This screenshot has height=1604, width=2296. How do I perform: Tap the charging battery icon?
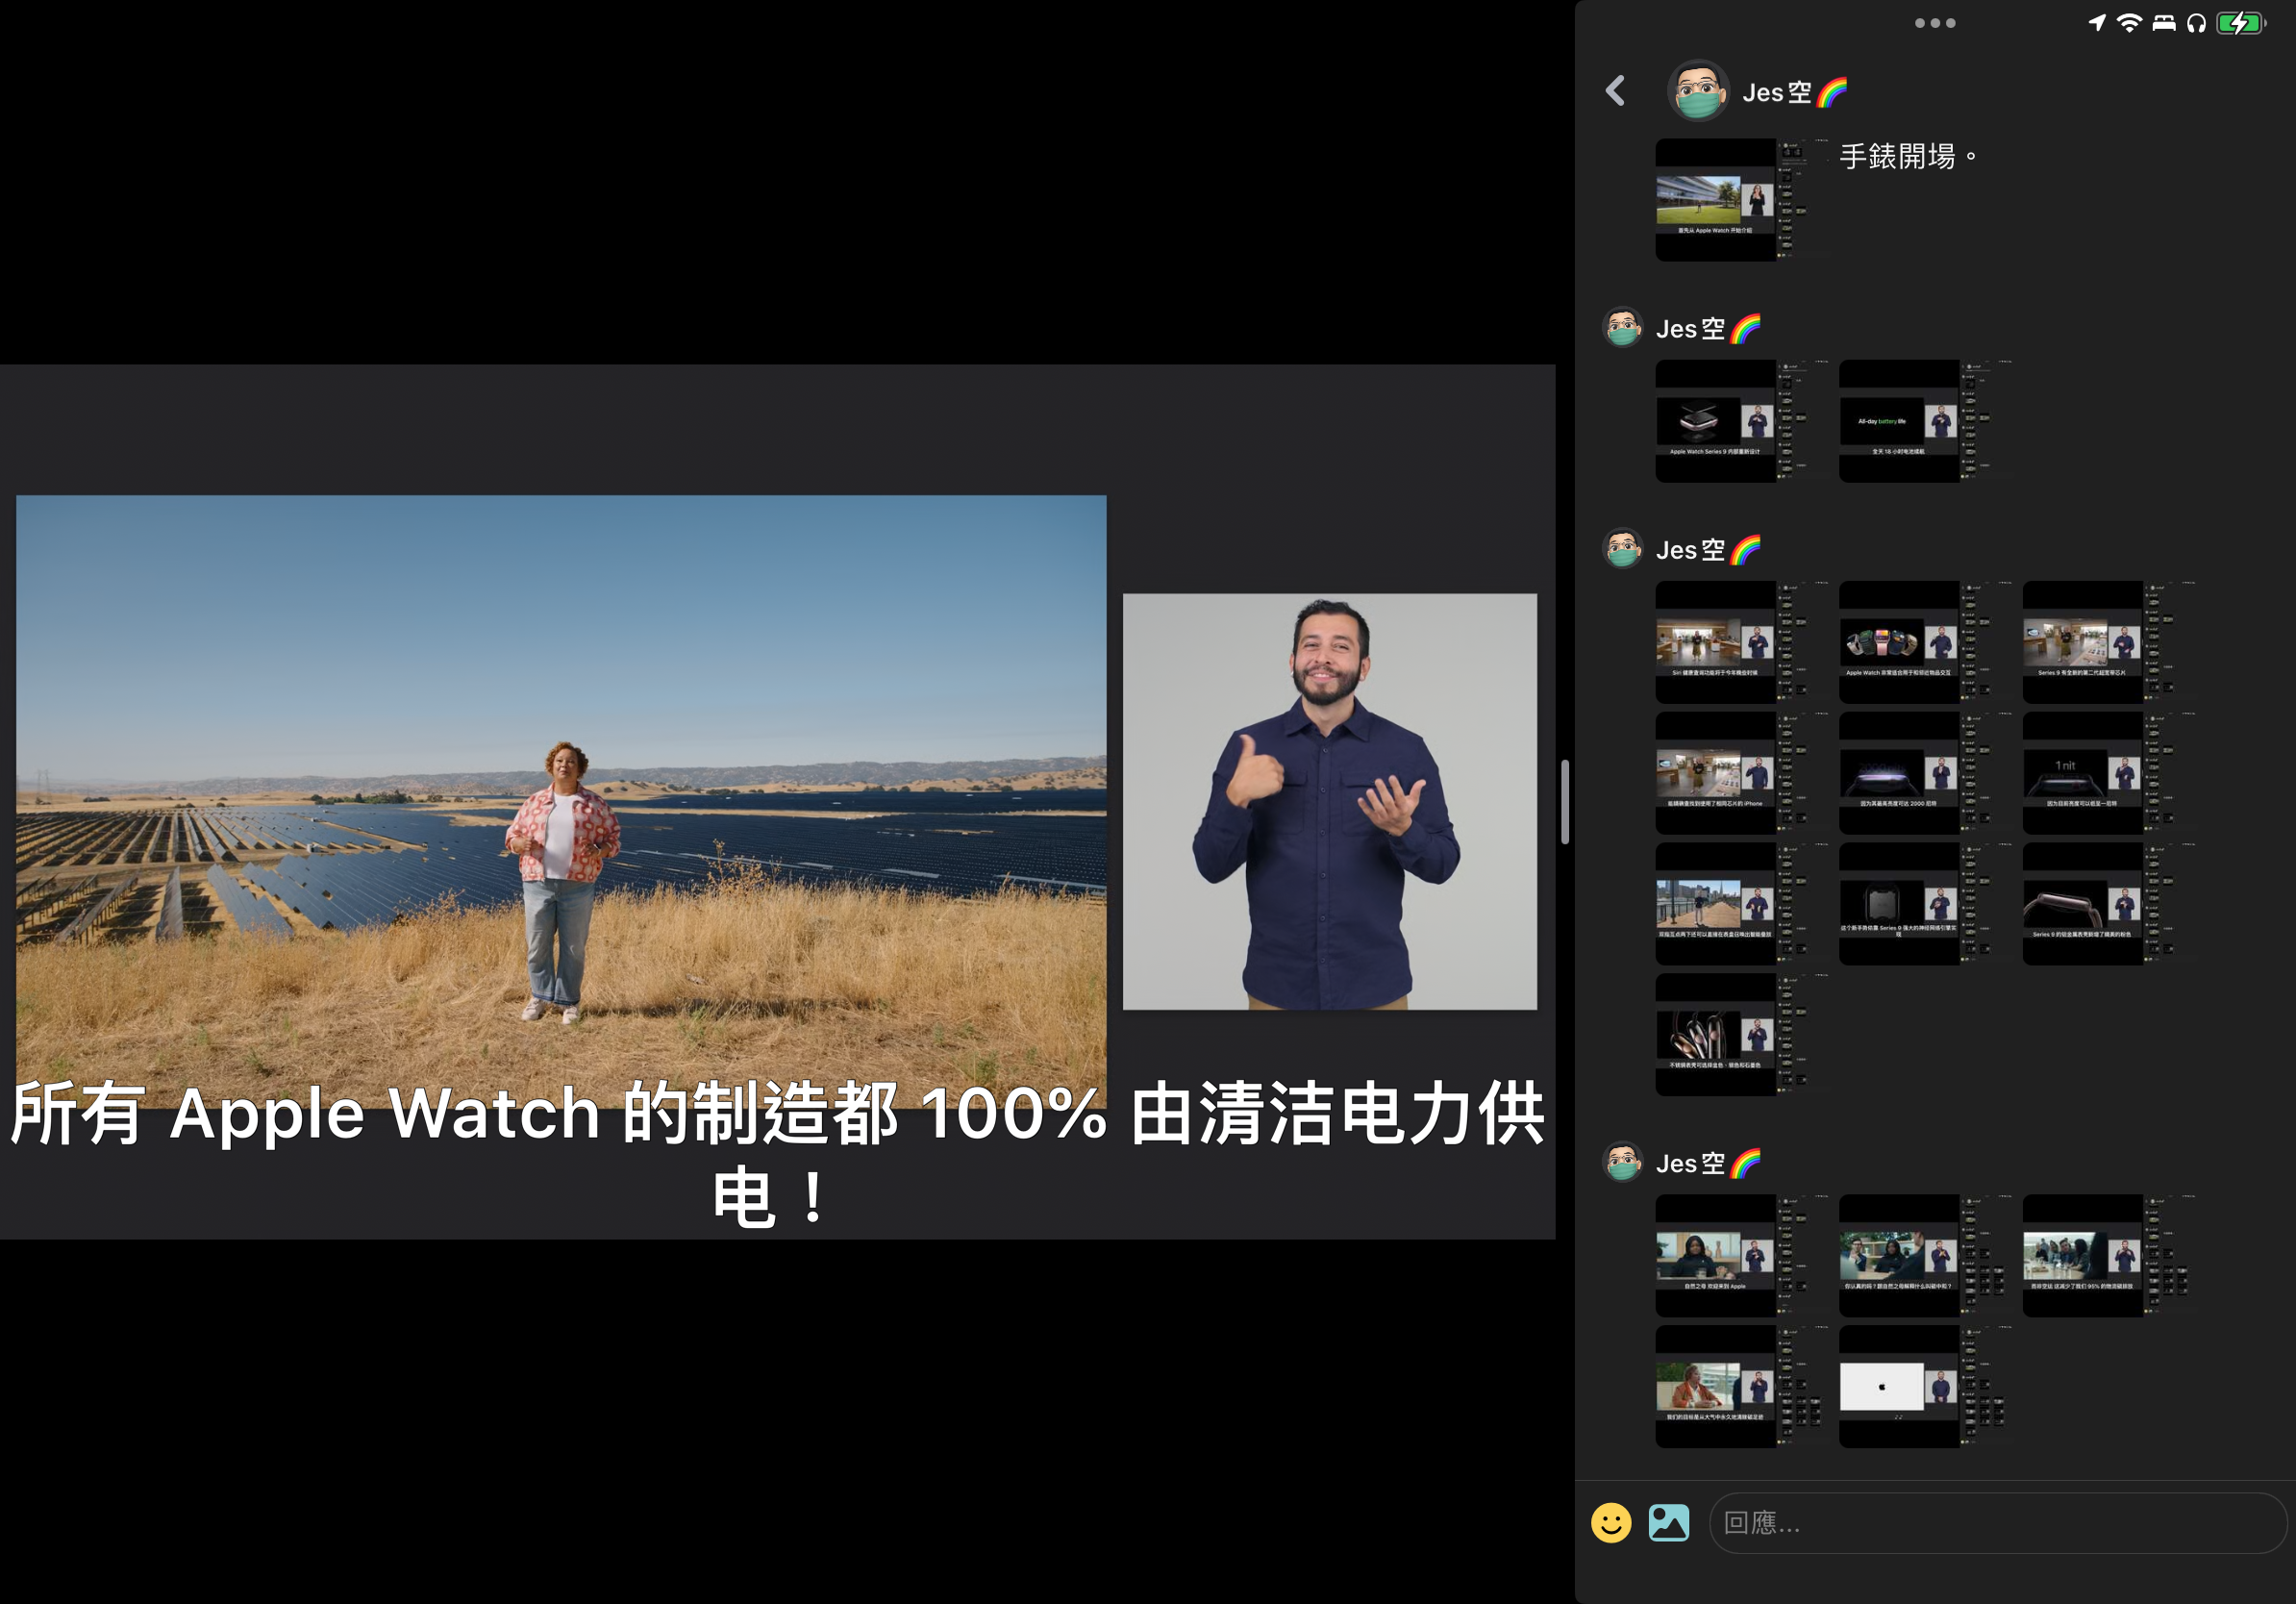tap(2241, 22)
